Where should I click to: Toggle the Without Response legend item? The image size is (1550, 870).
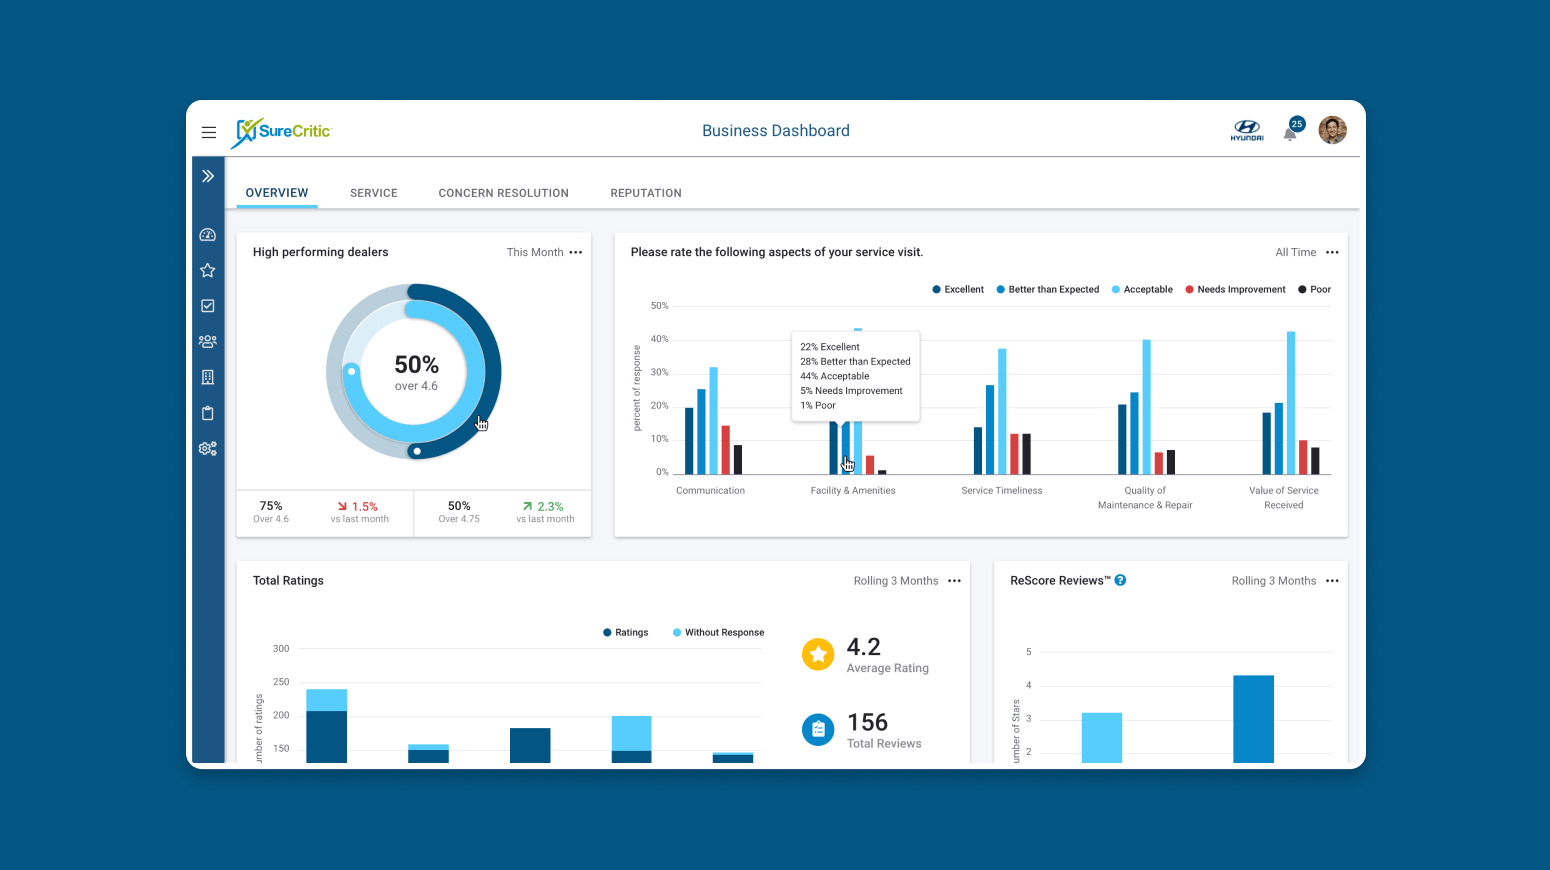[x=719, y=633]
